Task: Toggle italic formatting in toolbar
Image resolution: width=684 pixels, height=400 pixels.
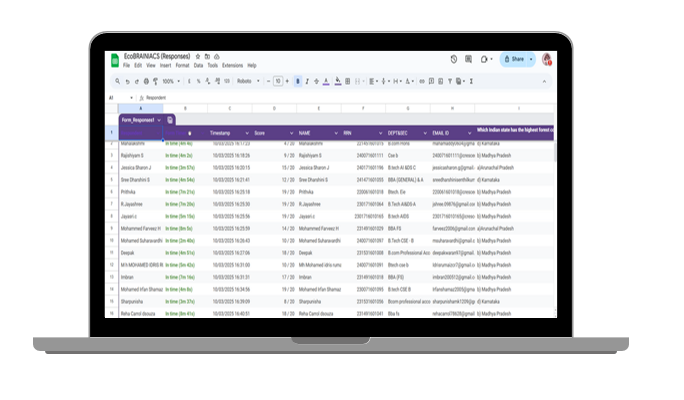Action: (x=307, y=81)
